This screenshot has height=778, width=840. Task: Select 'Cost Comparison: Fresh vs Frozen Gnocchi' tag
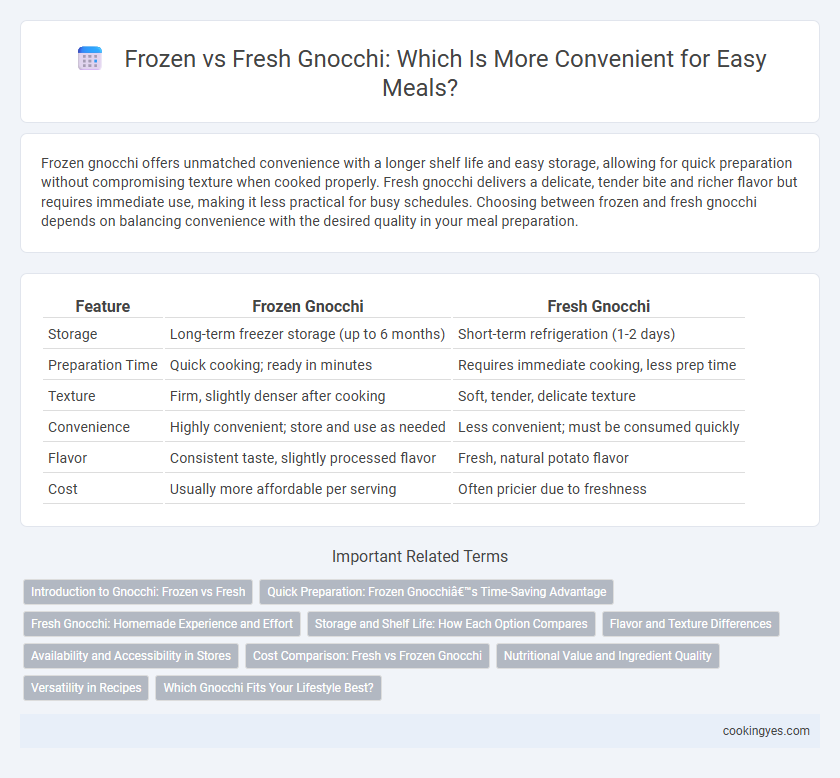click(367, 656)
